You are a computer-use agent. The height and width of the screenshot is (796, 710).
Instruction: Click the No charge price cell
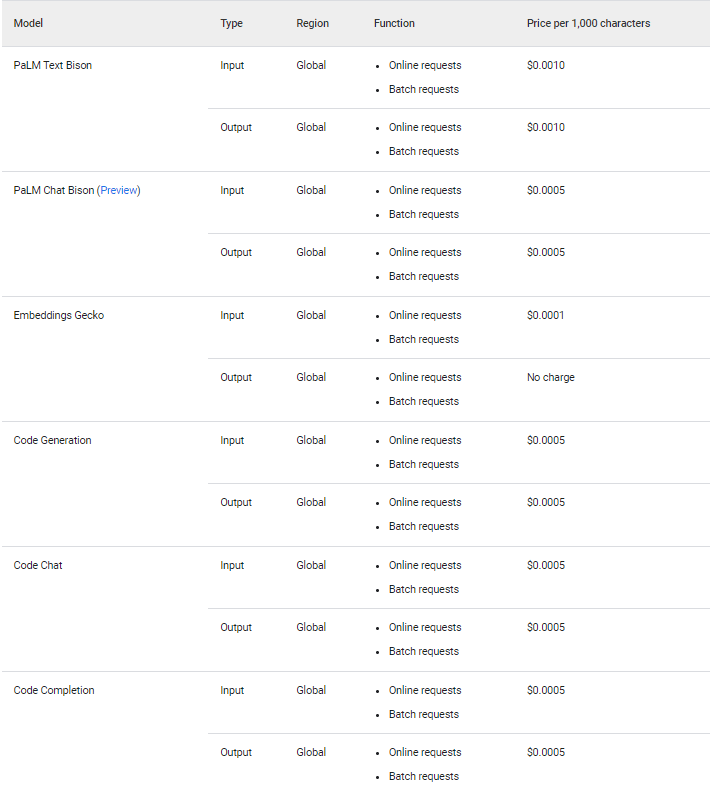[551, 378]
